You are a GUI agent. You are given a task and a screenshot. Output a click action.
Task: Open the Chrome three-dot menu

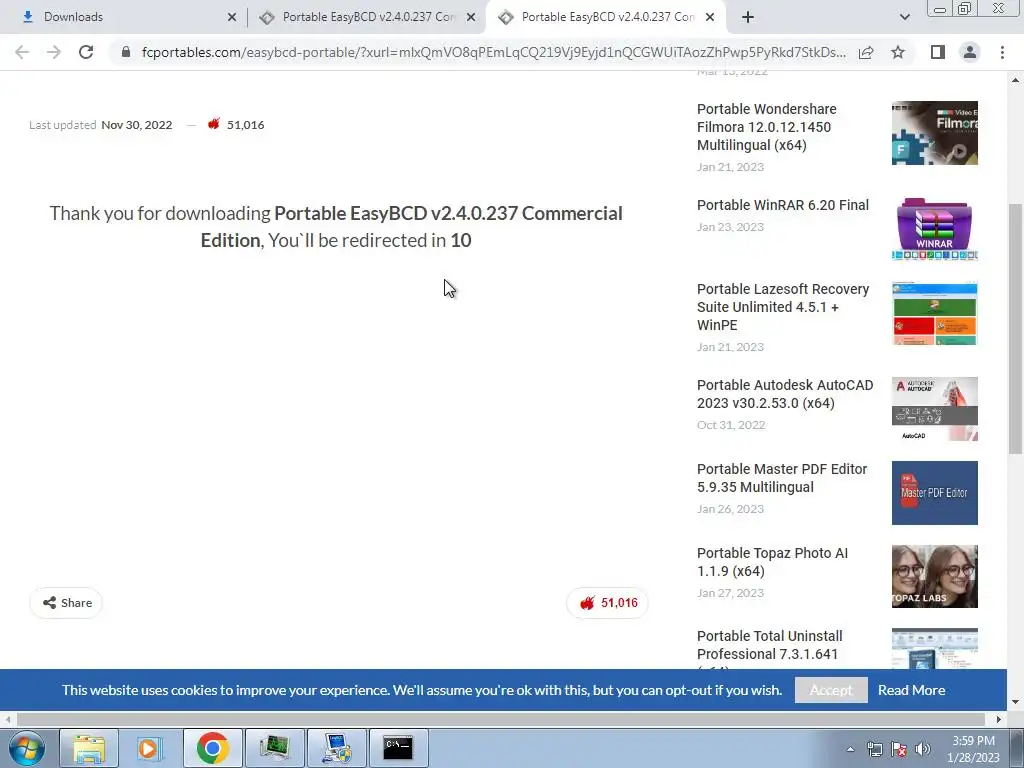[1002, 52]
